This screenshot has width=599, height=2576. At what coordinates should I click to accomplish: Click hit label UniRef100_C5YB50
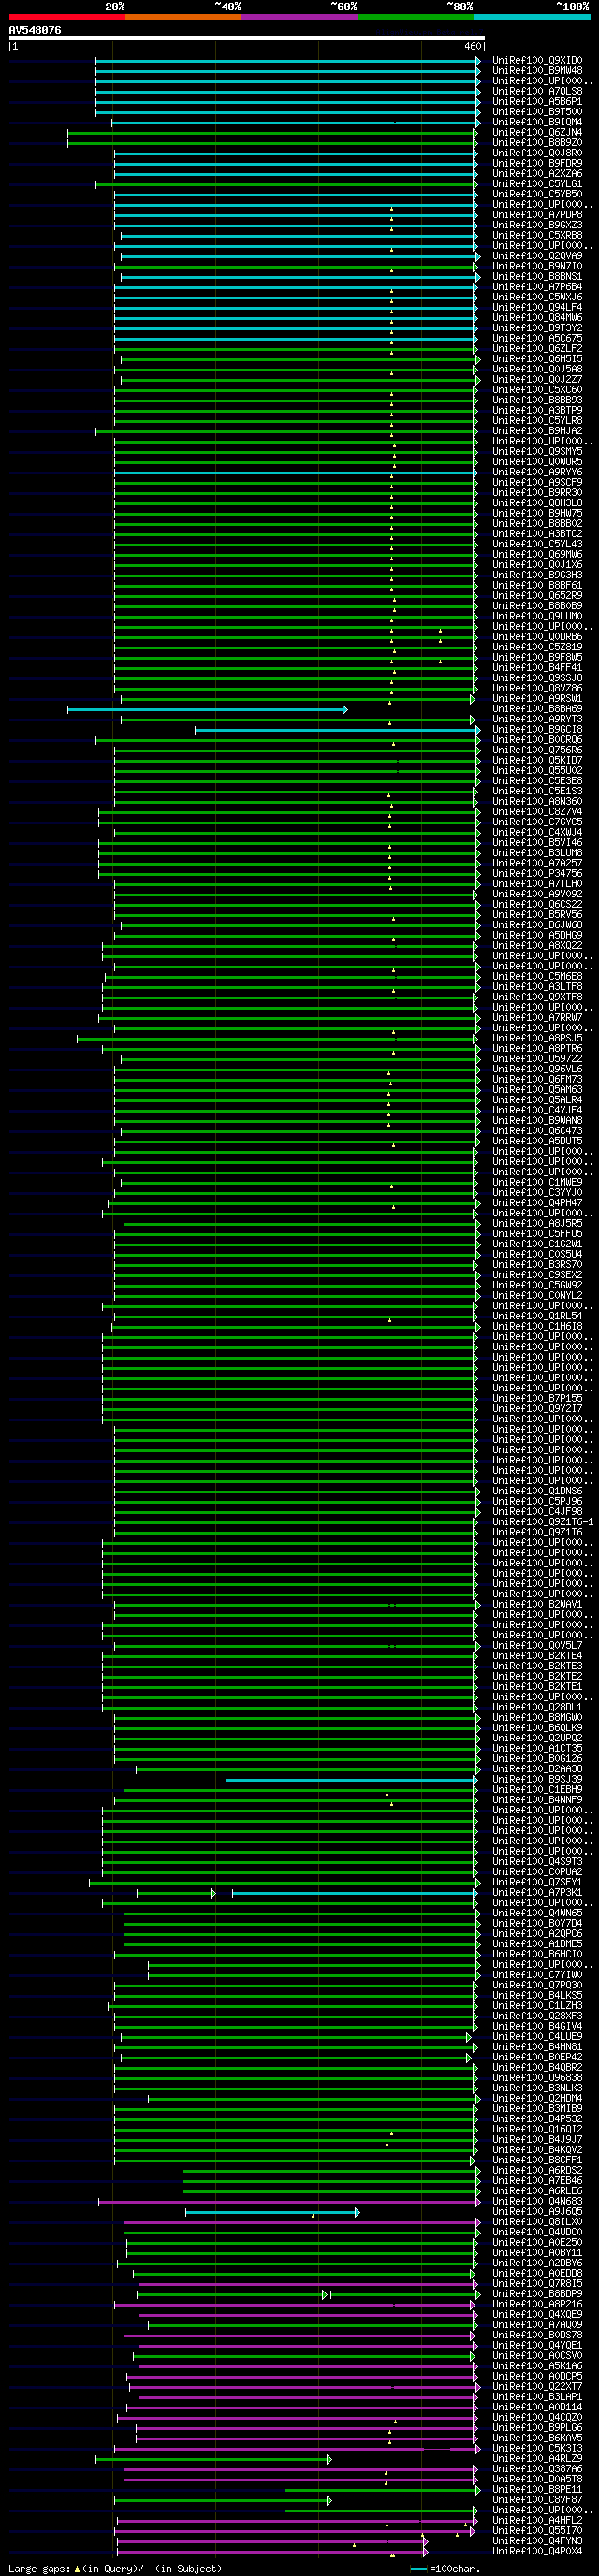coord(537,194)
